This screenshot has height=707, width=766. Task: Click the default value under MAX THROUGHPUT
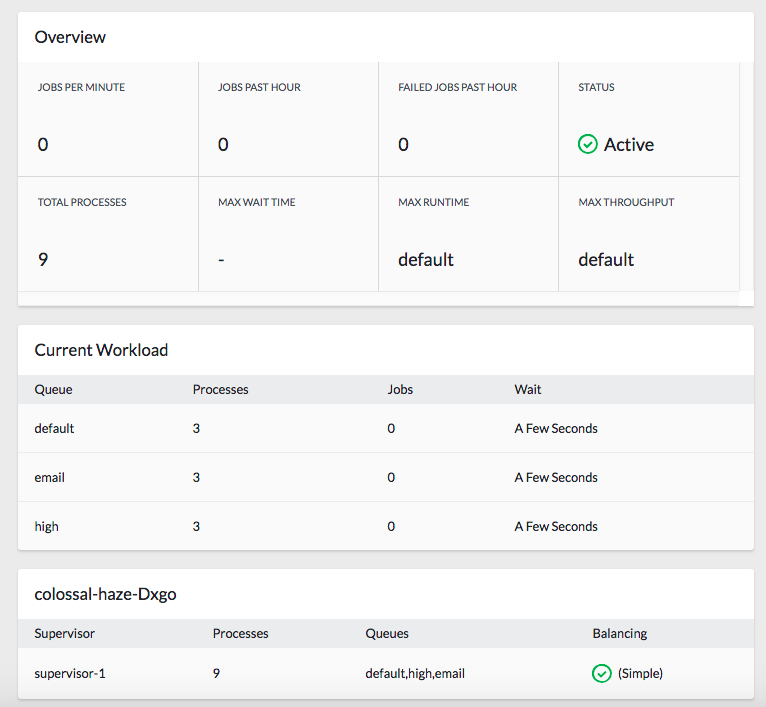point(606,259)
